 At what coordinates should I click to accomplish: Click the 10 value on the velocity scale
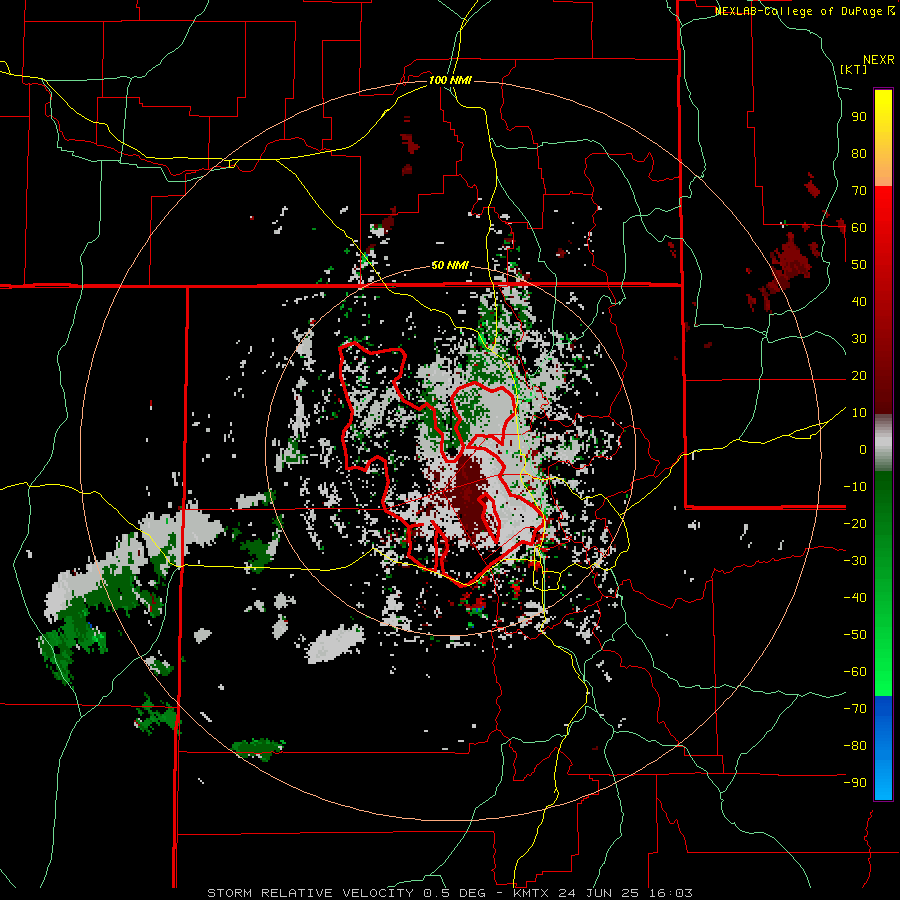pyautogui.click(x=859, y=413)
